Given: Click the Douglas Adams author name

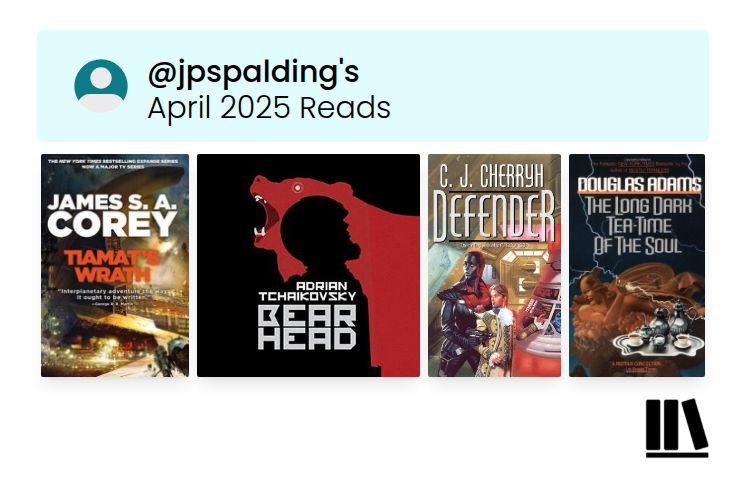Looking at the screenshot, I should click(x=638, y=185).
